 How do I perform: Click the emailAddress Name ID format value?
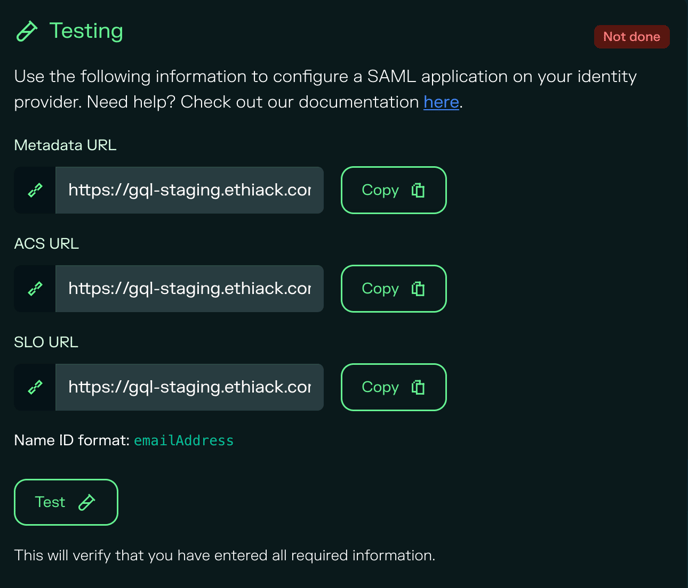pyautogui.click(x=184, y=440)
